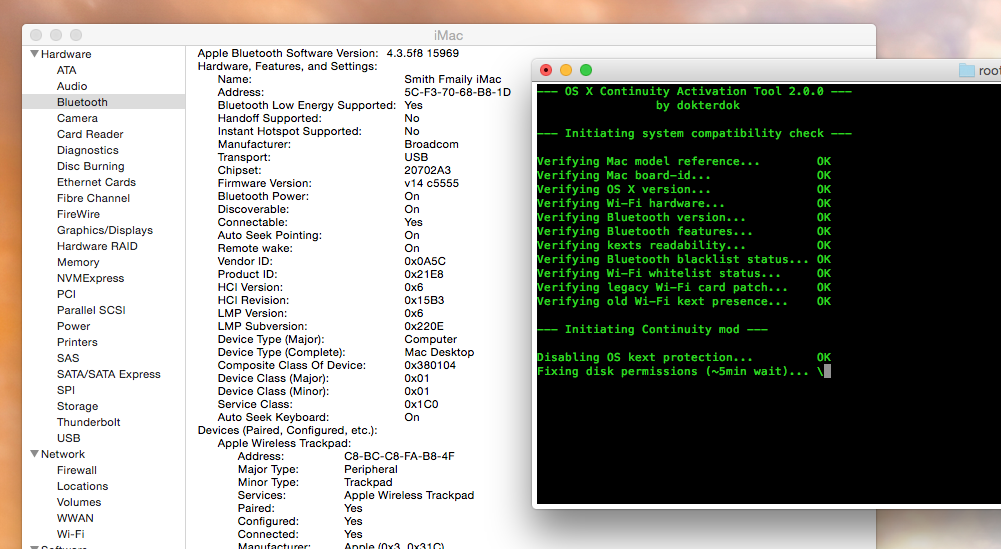Click the Trackpad address C8-BC-C8-FA-B8-4F

click(x=400, y=456)
